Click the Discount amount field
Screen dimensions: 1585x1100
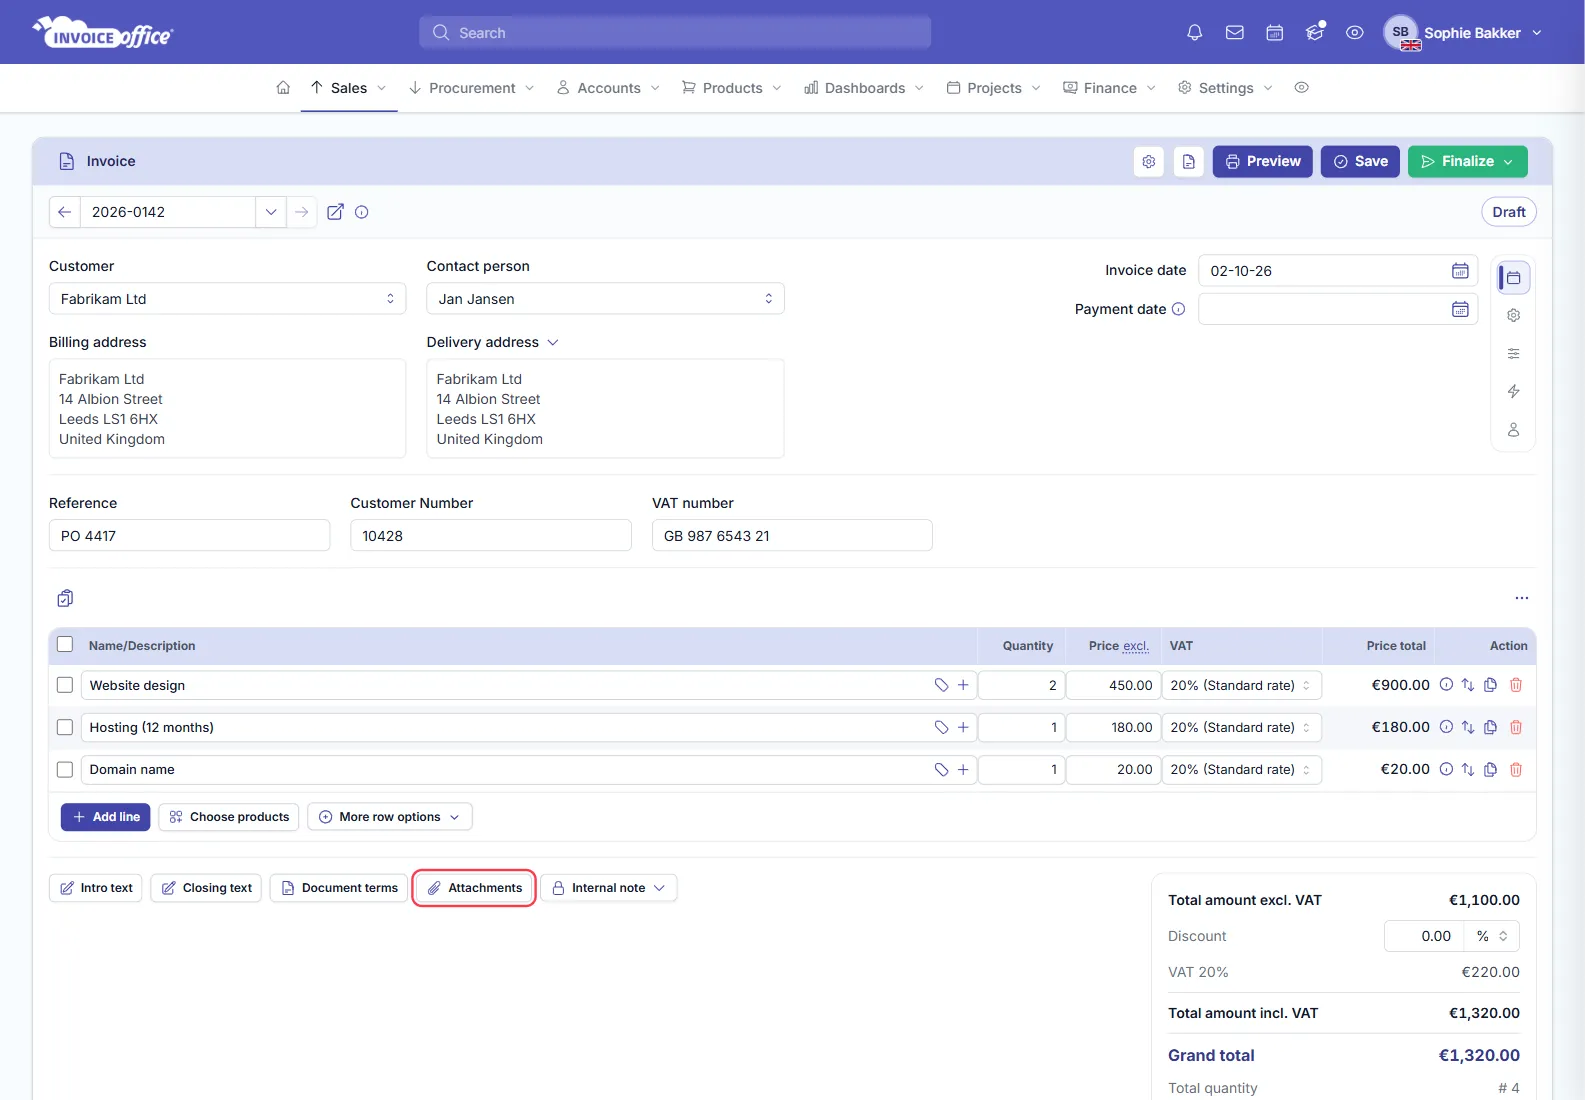point(1424,936)
